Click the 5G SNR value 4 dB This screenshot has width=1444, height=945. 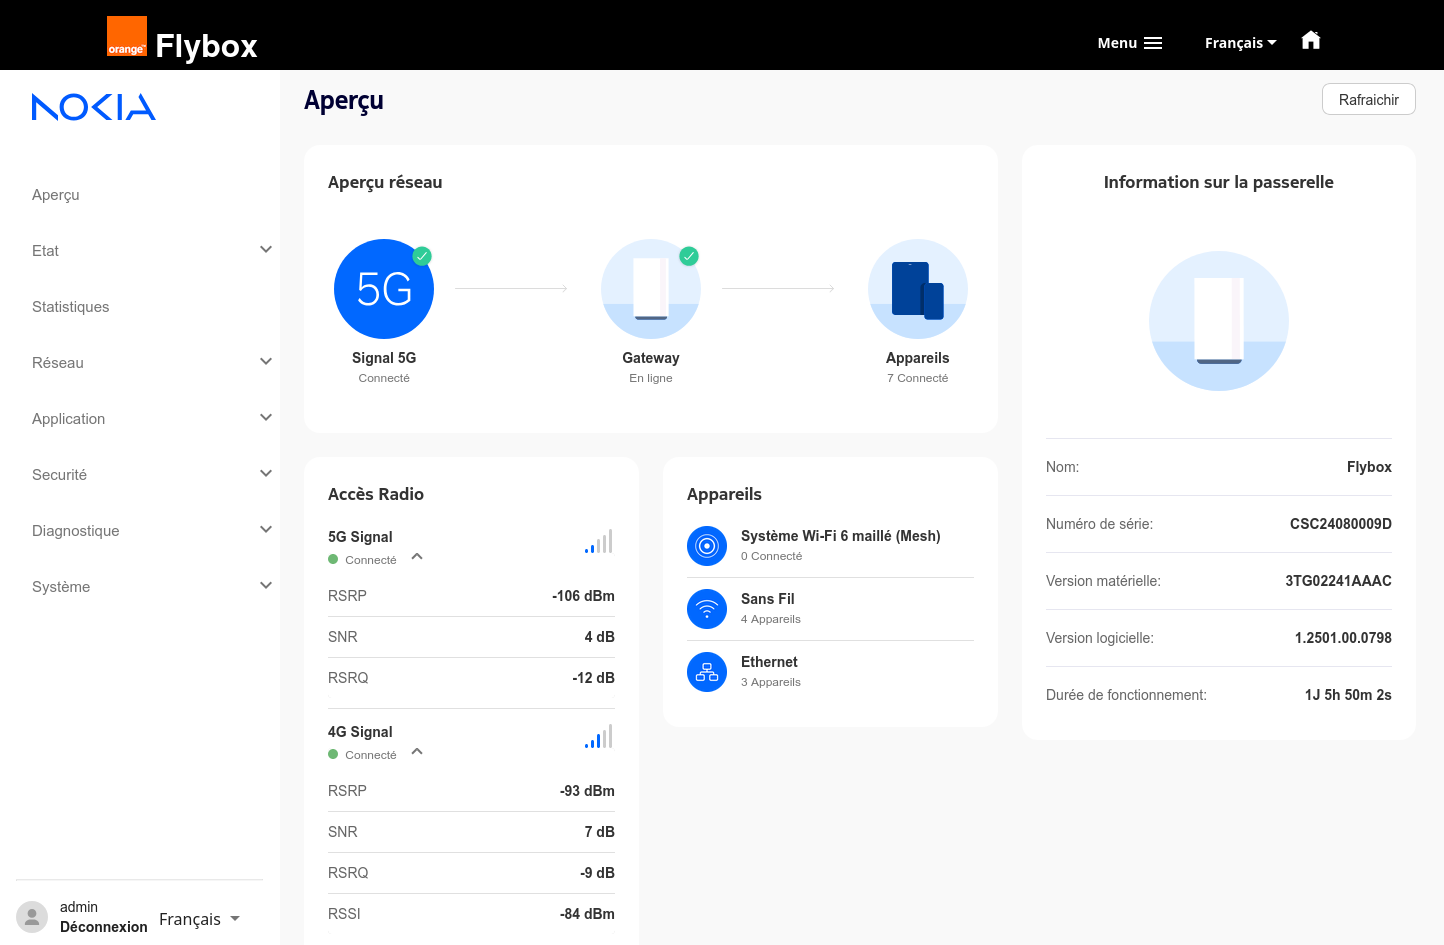tap(600, 637)
